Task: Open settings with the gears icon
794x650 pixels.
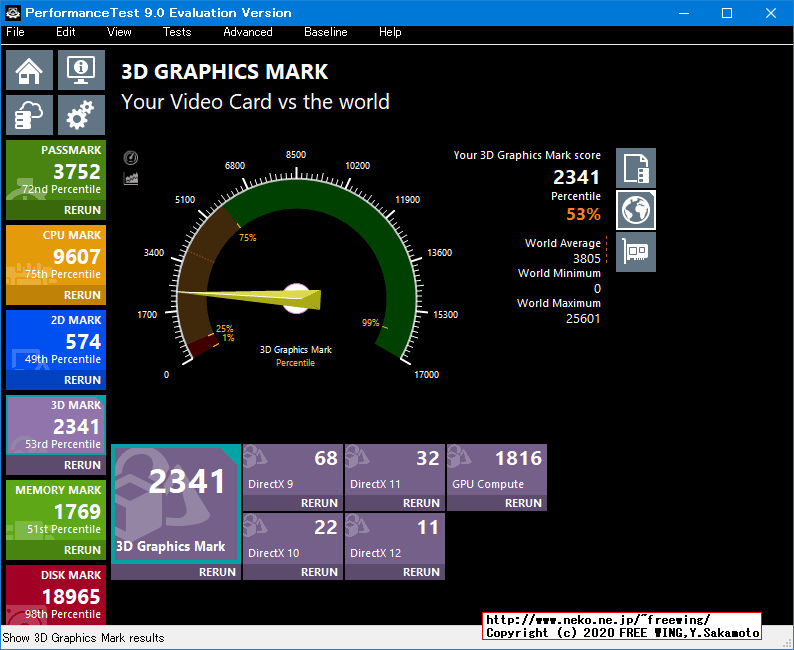Action: [81, 116]
